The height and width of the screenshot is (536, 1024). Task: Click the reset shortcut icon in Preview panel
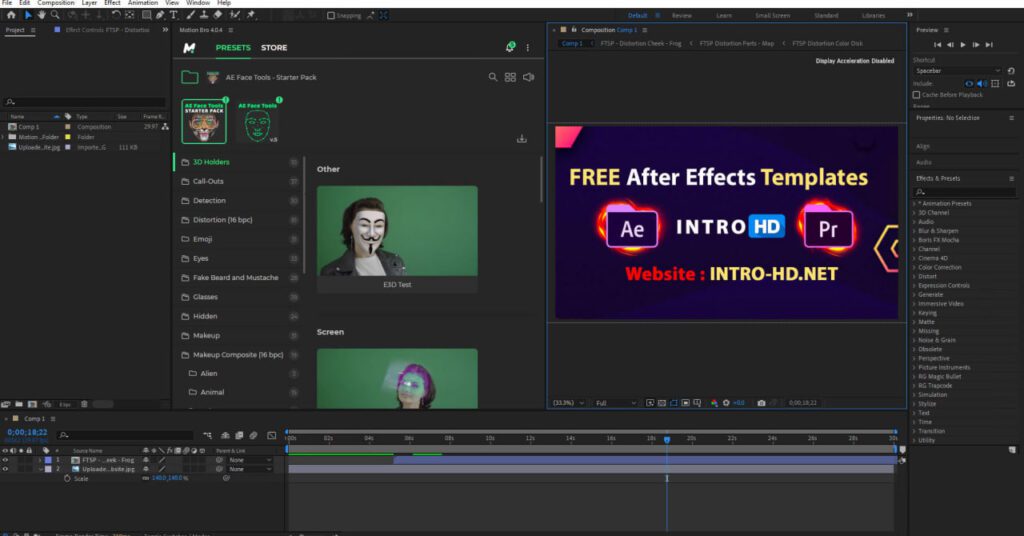pyautogui.click(x=1011, y=71)
